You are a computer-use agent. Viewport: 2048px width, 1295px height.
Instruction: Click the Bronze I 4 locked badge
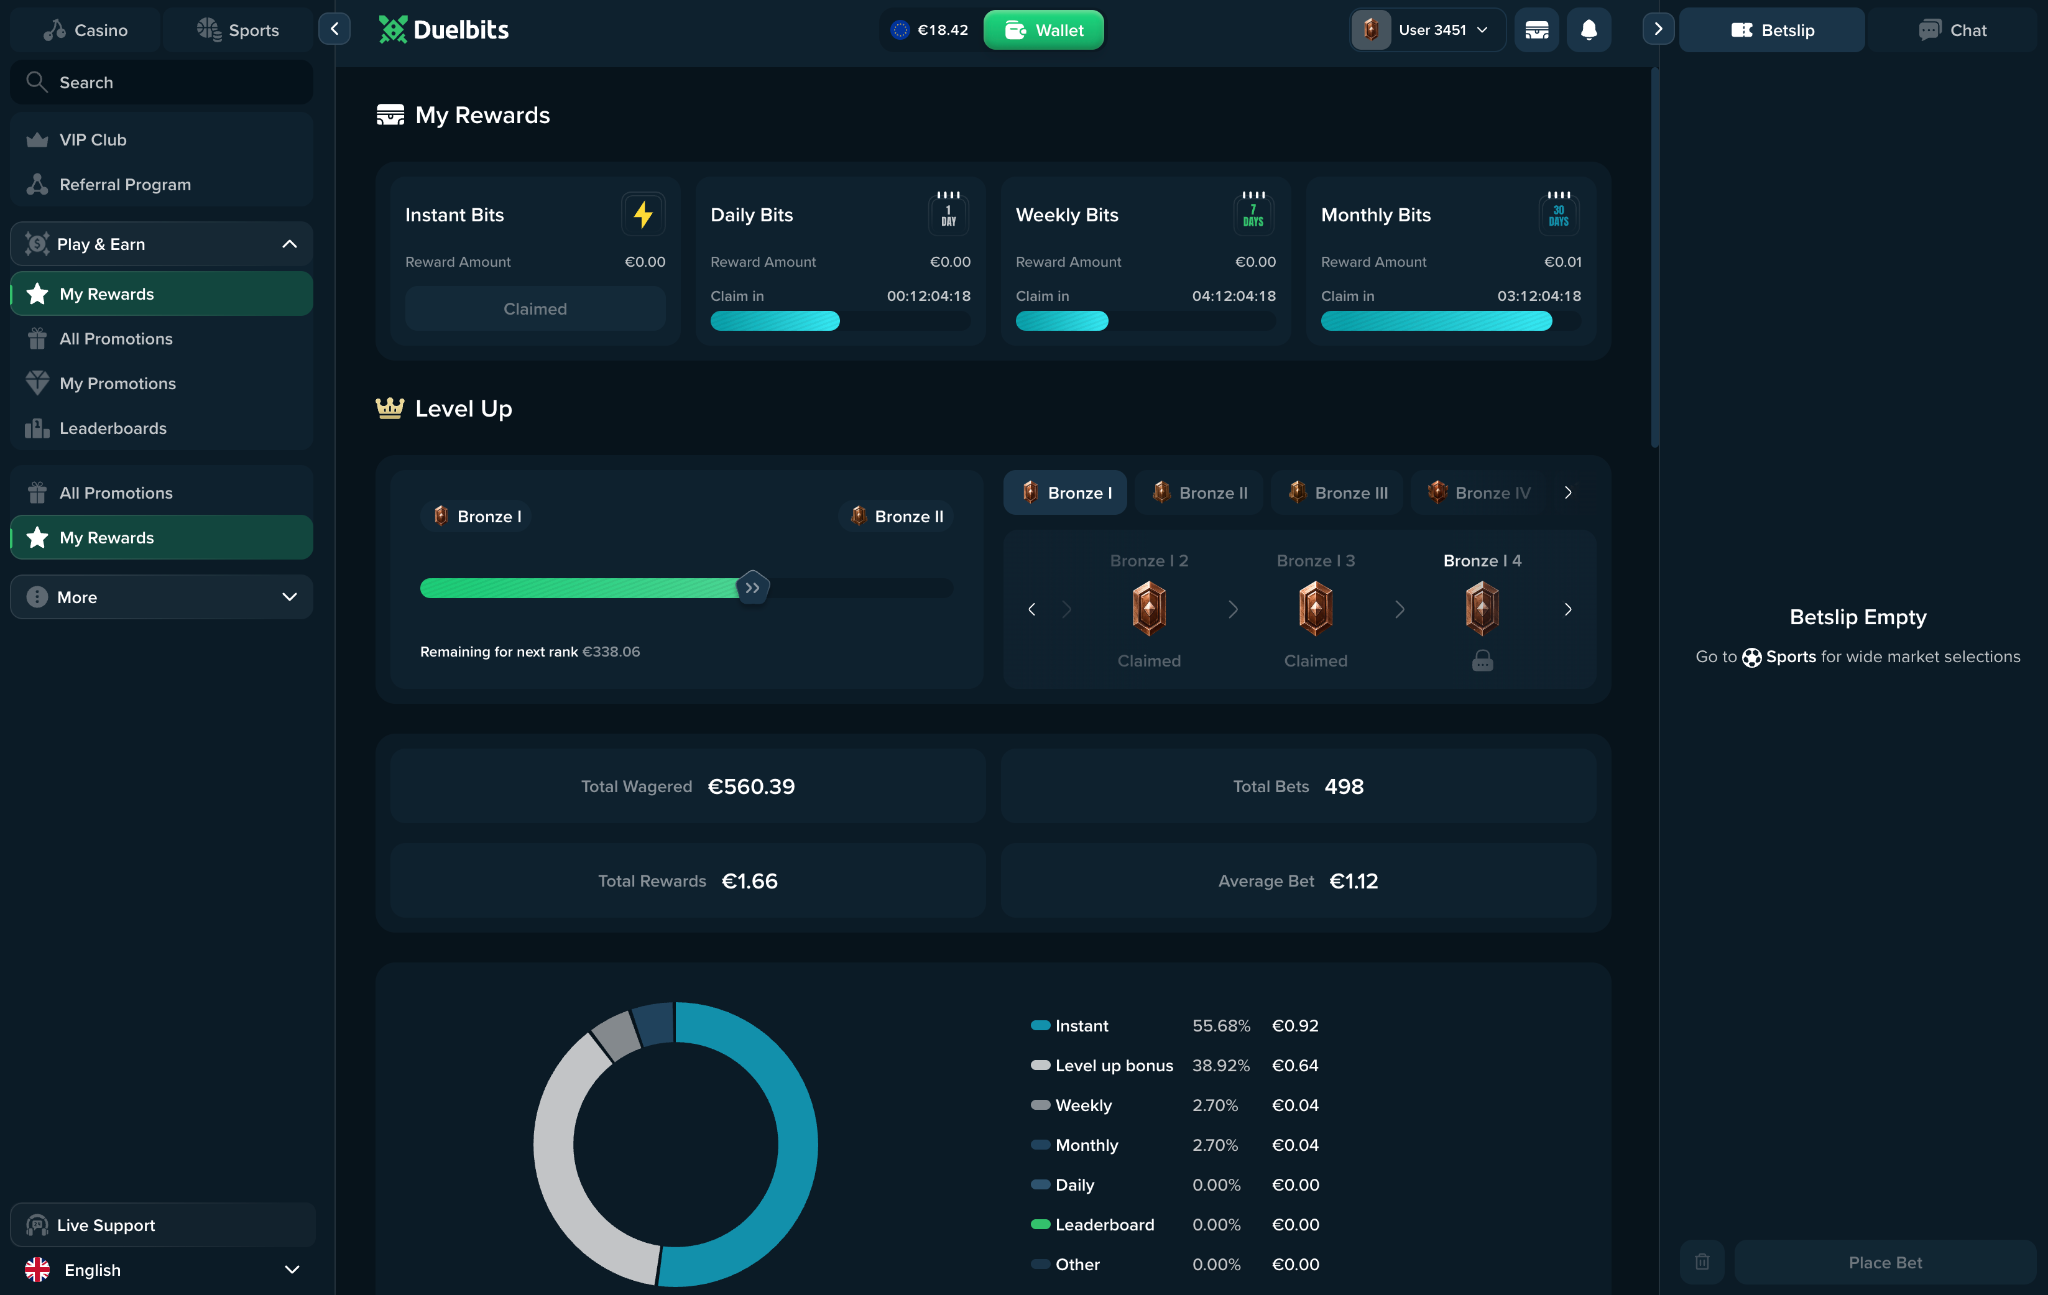tap(1482, 609)
